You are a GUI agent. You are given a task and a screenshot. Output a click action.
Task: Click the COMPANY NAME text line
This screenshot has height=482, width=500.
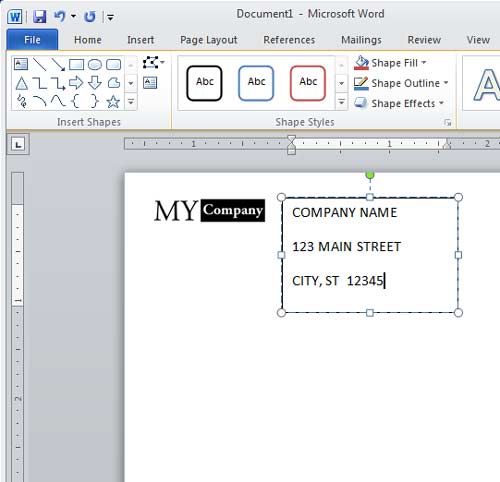tap(344, 213)
